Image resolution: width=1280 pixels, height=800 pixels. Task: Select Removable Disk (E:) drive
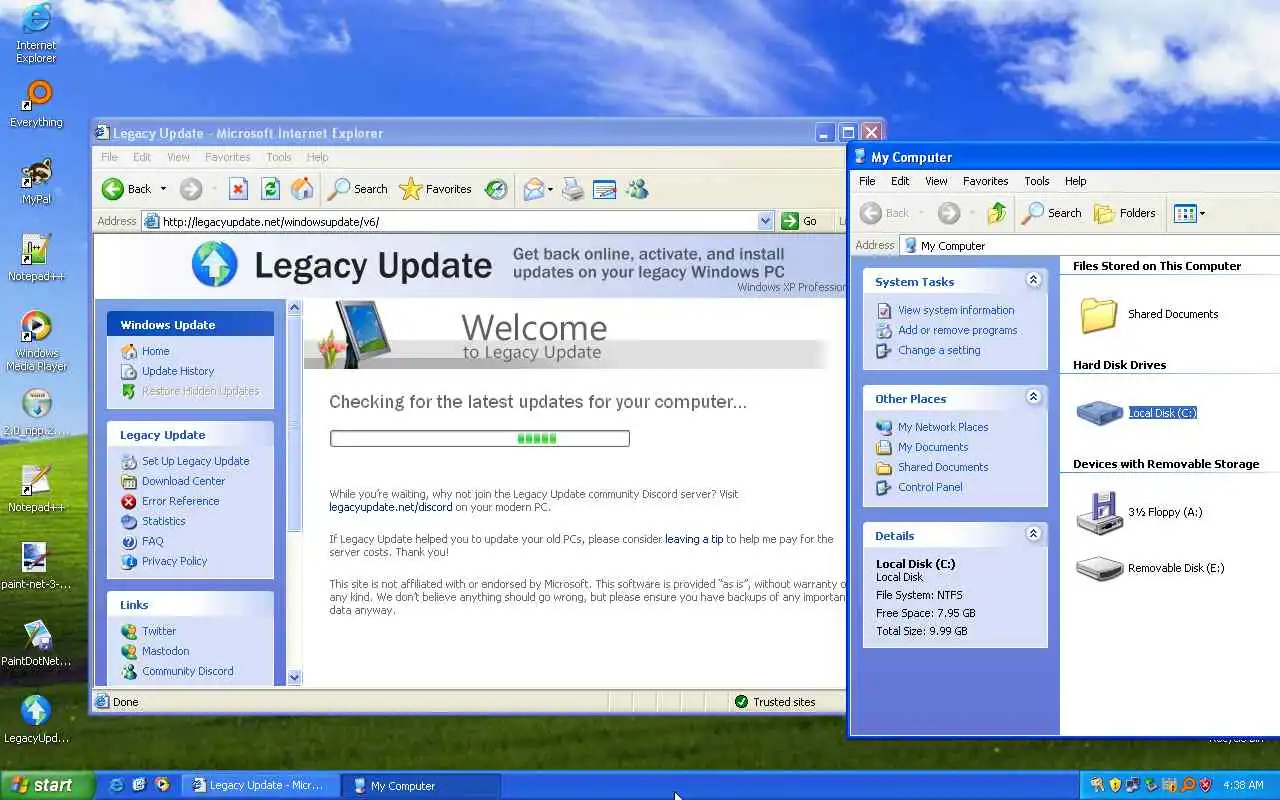point(1151,568)
